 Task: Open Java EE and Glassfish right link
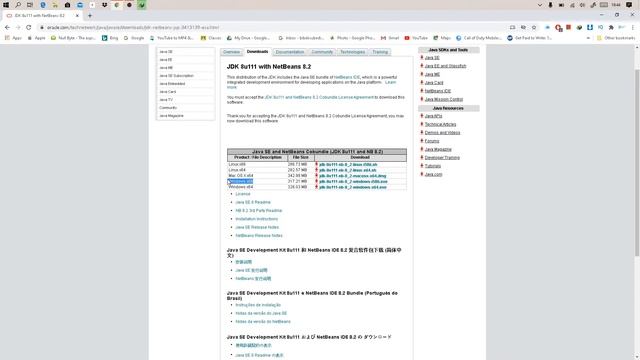pos(445,66)
